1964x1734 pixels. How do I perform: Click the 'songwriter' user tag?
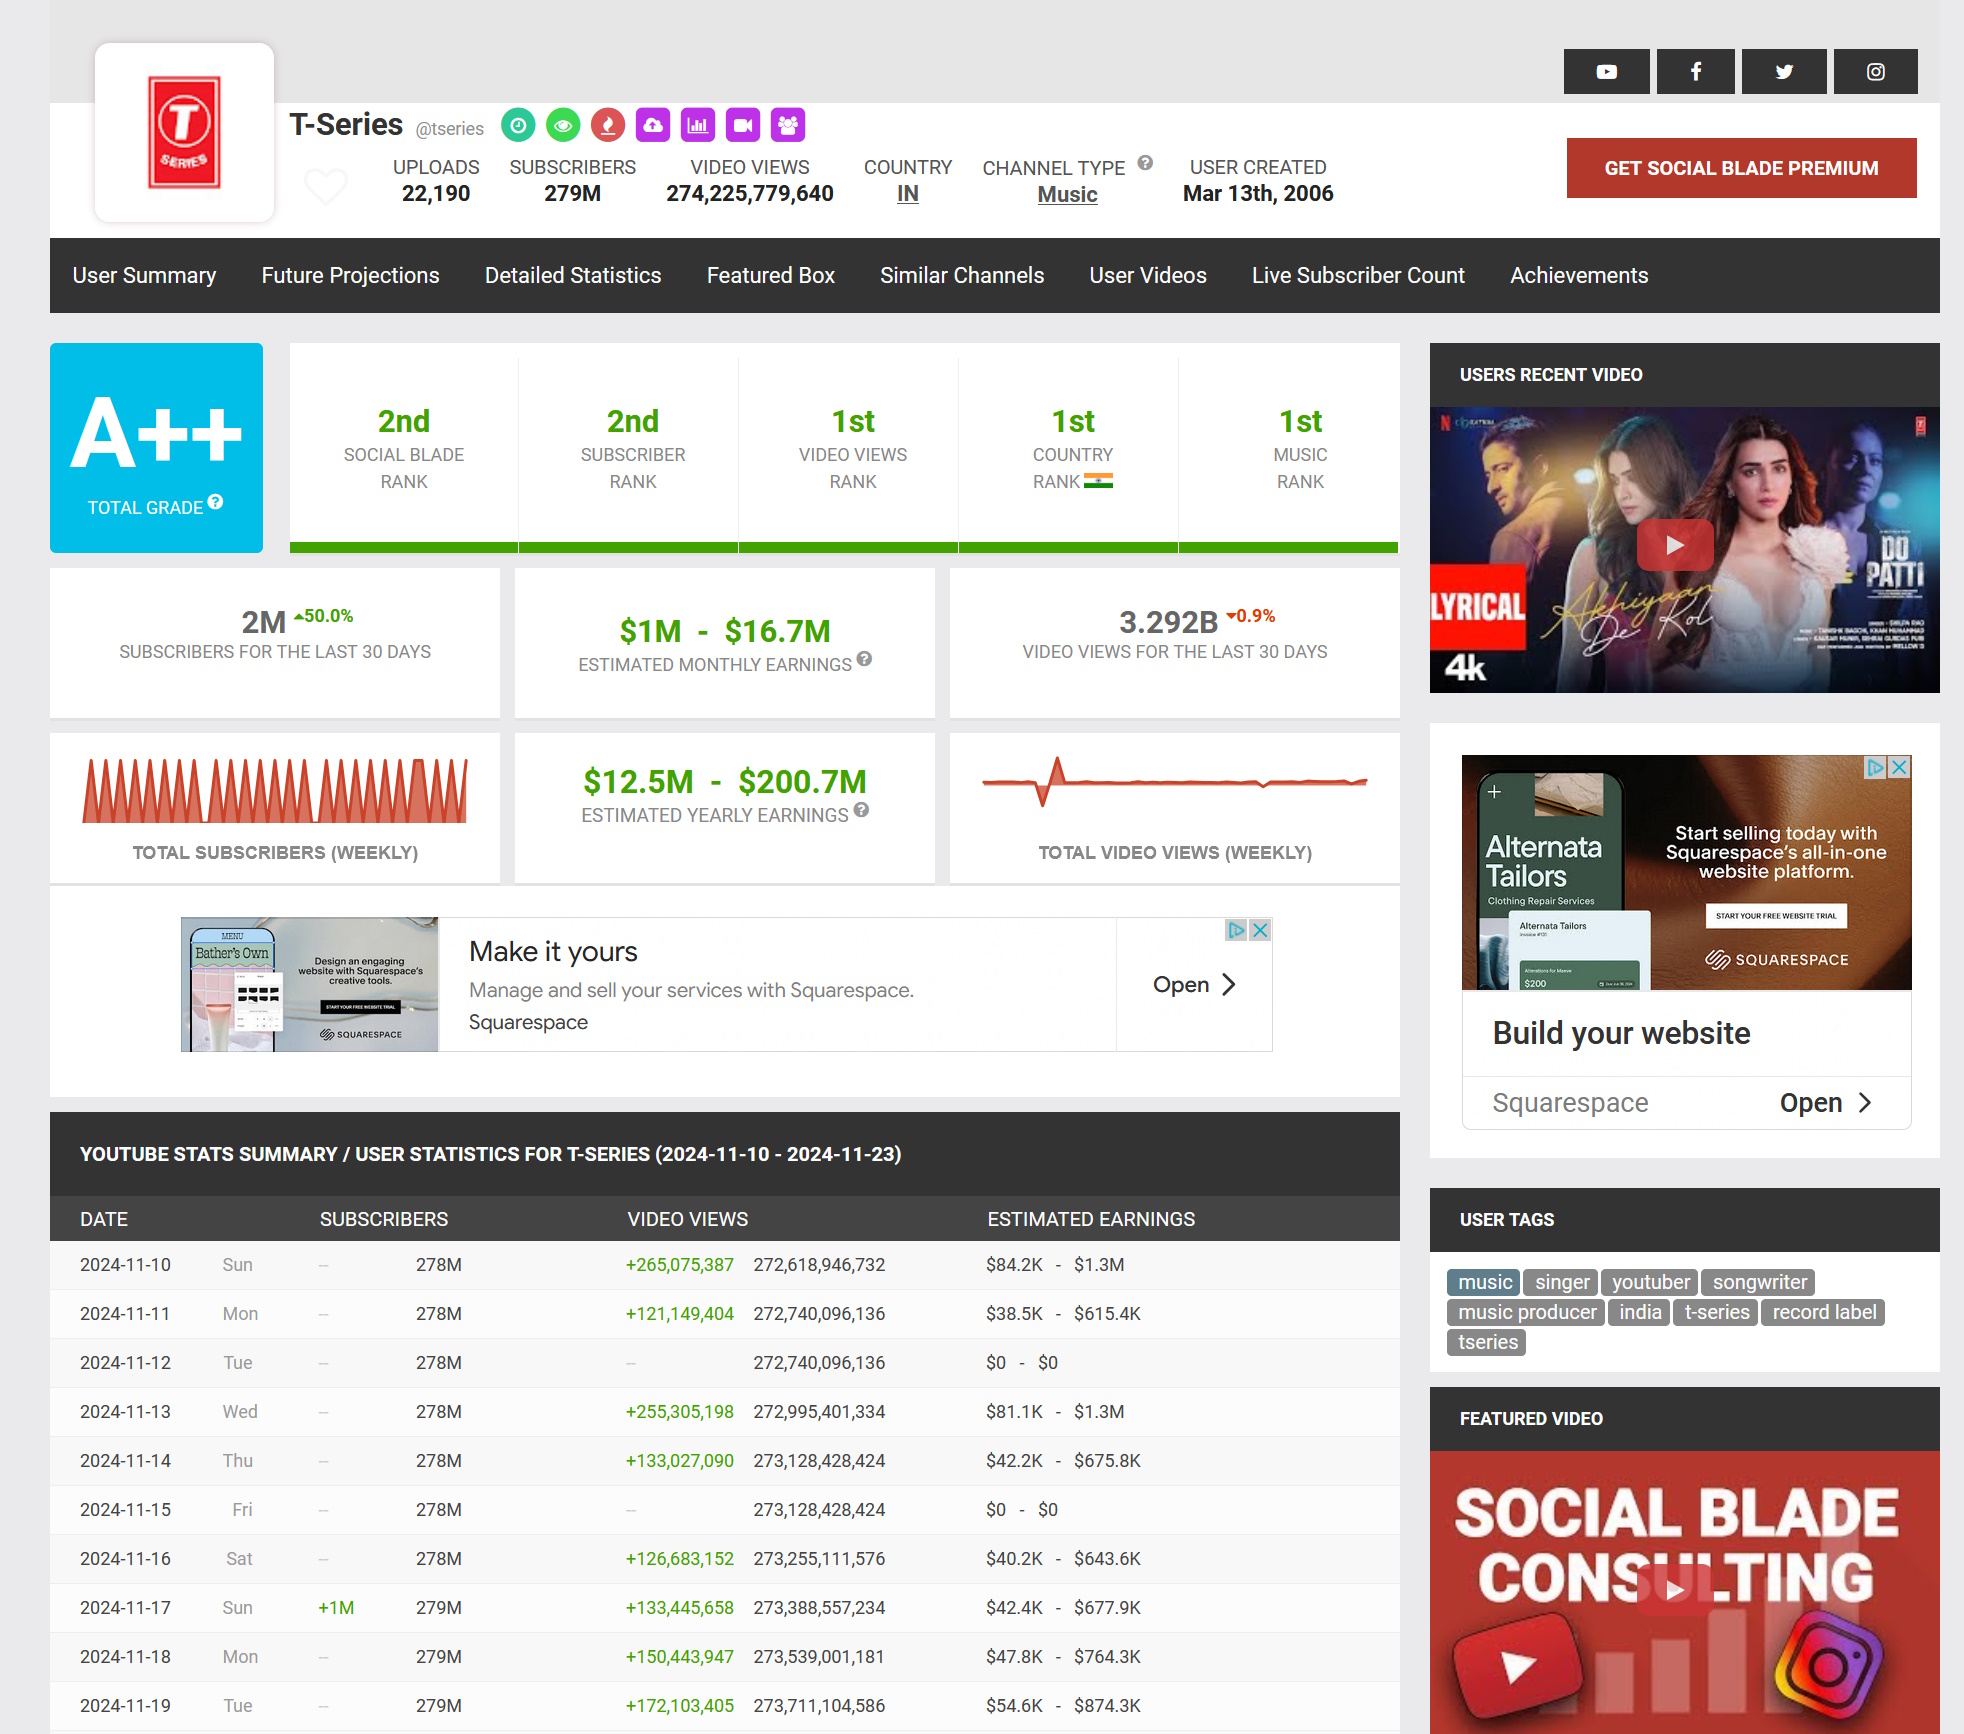coord(1759,1282)
